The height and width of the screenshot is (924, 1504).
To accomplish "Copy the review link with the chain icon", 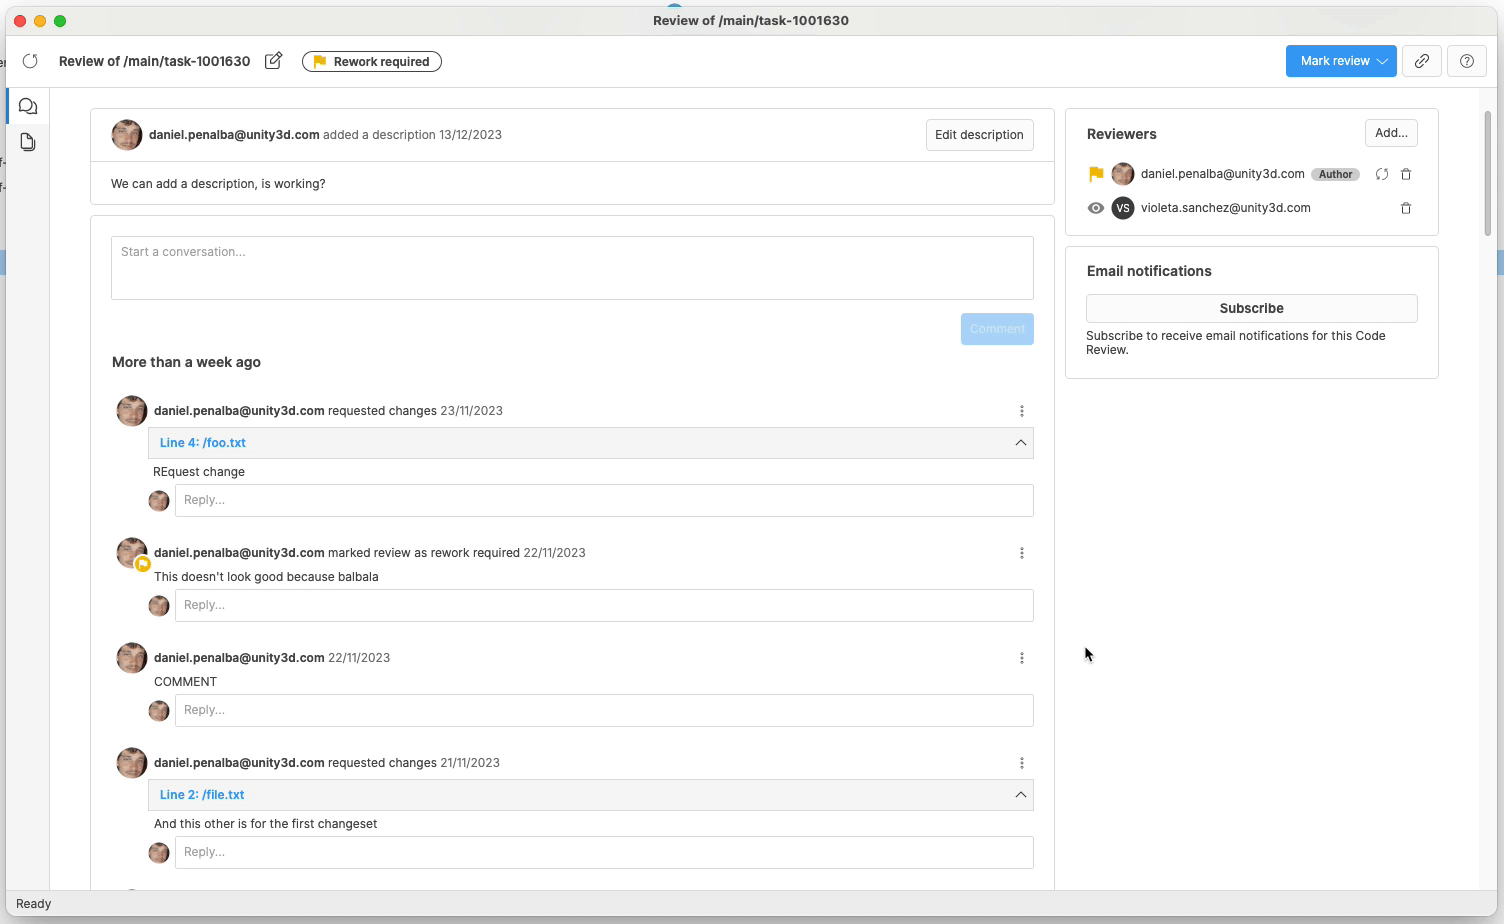I will tap(1421, 61).
